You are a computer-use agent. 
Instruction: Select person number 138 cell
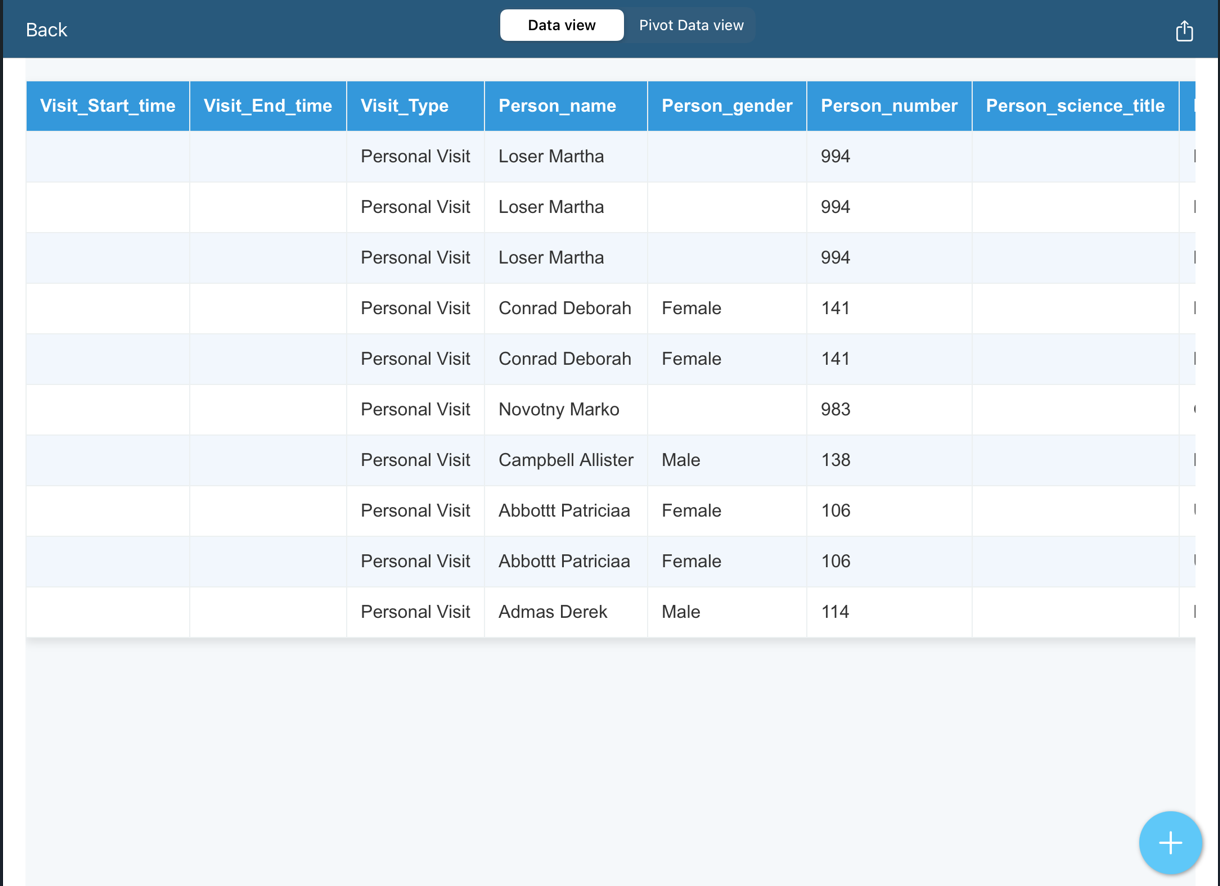click(x=836, y=460)
